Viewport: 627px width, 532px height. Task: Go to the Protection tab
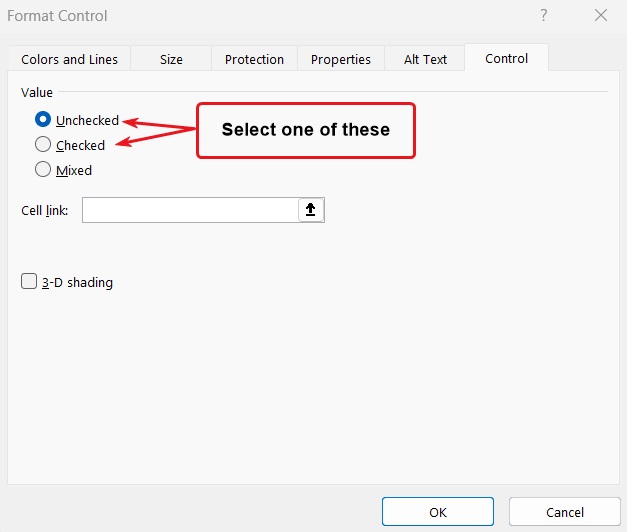point(254,59)
